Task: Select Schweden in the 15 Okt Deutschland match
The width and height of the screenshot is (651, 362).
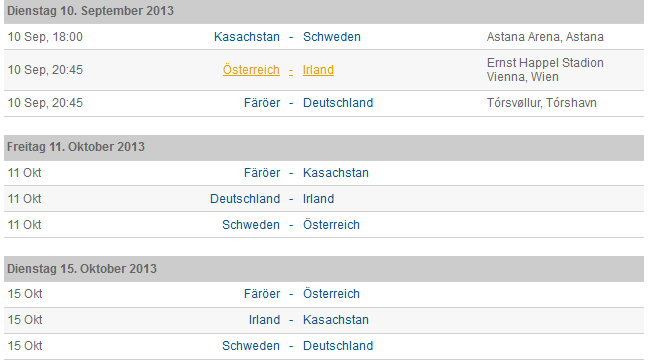Action: 251,345
